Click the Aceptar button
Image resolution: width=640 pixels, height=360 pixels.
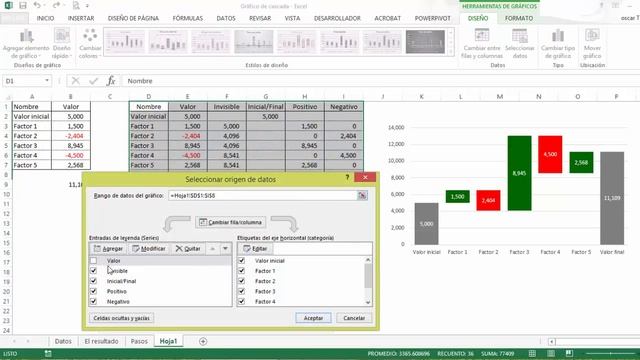(313, 318)
